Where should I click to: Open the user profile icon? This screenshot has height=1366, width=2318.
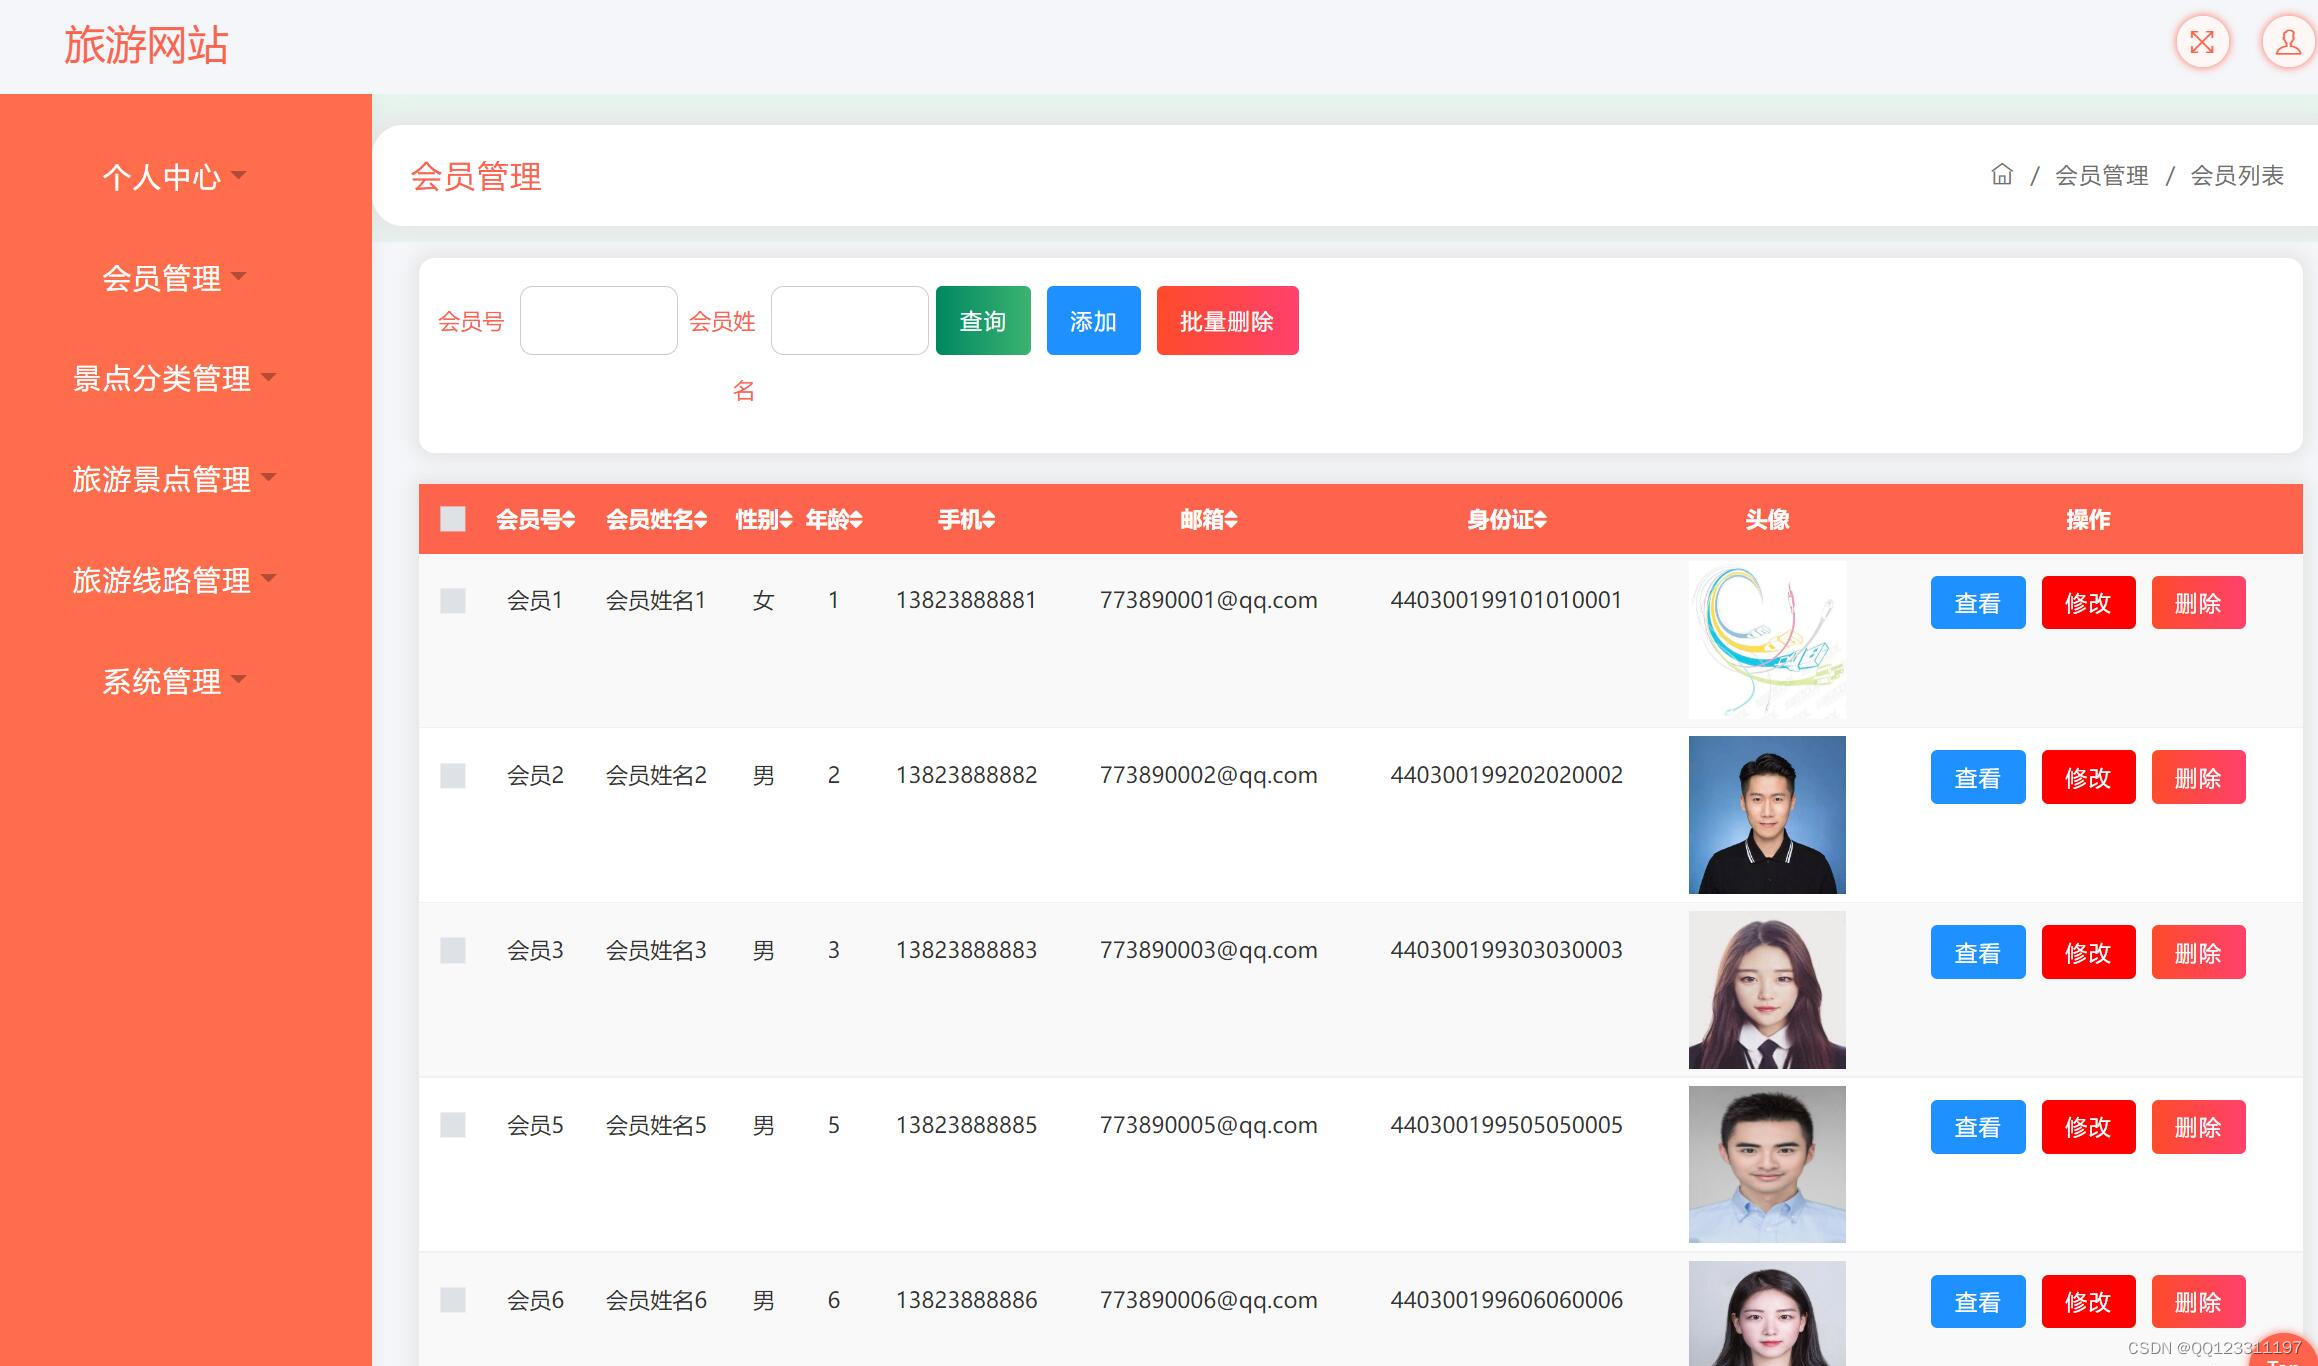point(2288,42)
